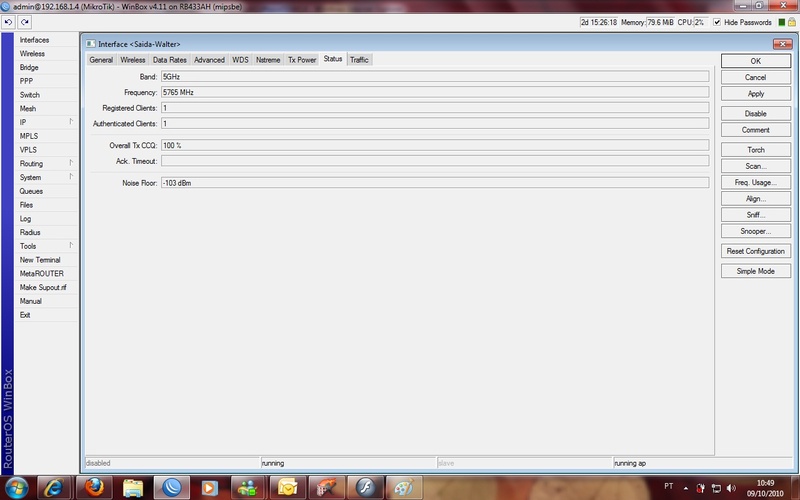Screen dimensions: 800x500
Task: Click the WinBox undo arrow icon
Action: 9,22
